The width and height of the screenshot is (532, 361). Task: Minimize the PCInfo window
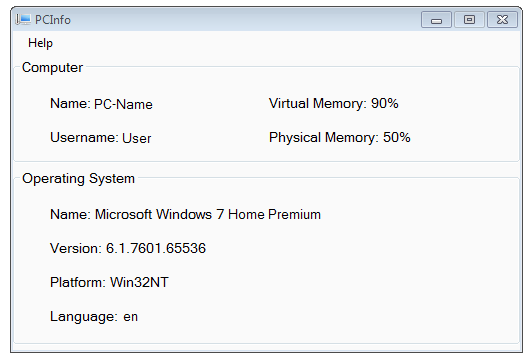coord(436,20)
